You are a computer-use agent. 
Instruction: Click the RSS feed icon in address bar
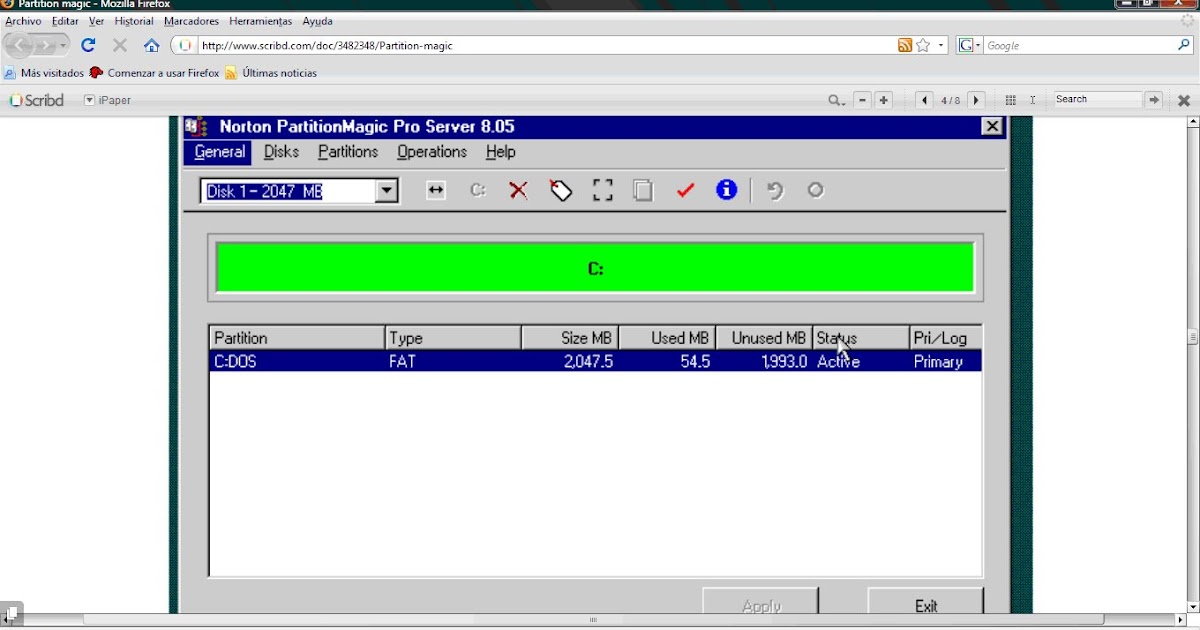pos(905,45)
